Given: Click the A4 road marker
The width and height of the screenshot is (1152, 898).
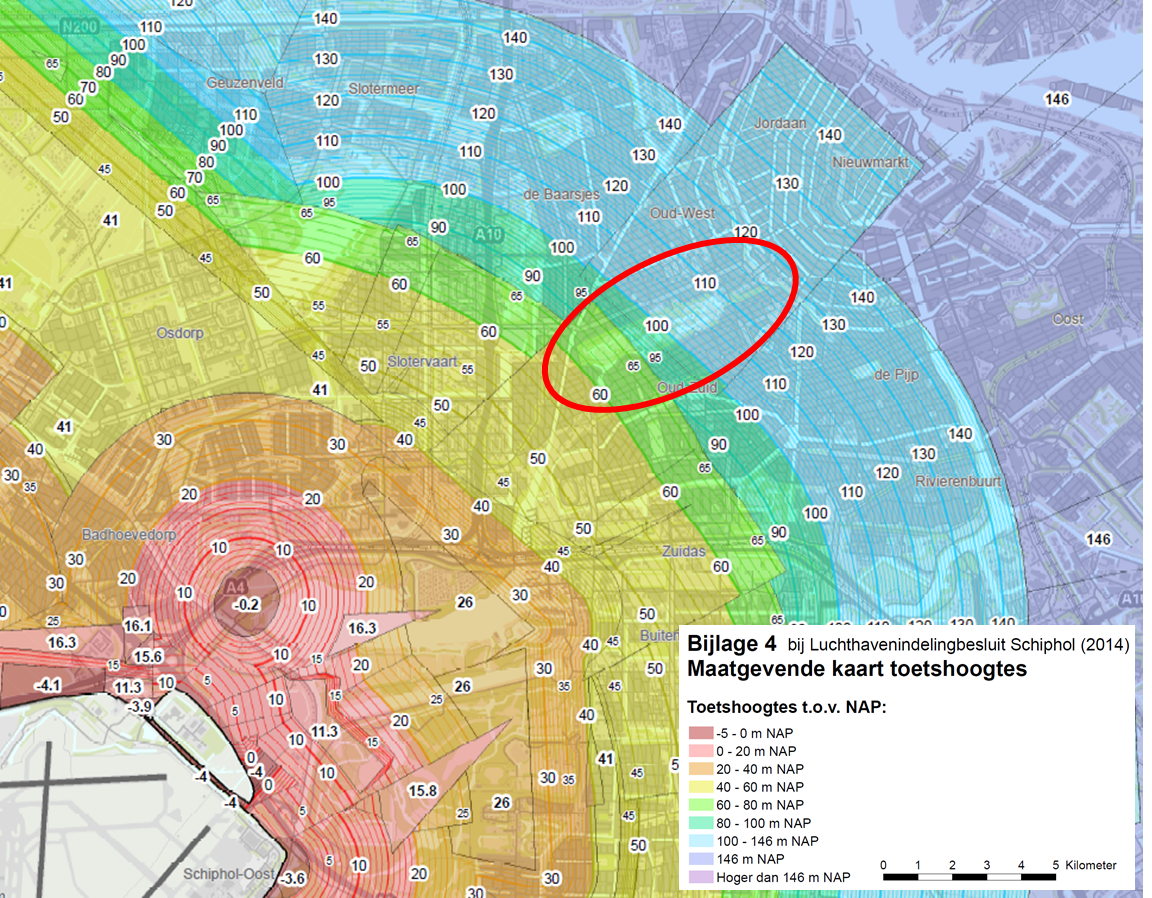Looking at the screenshot, I should tap(235, 587).
